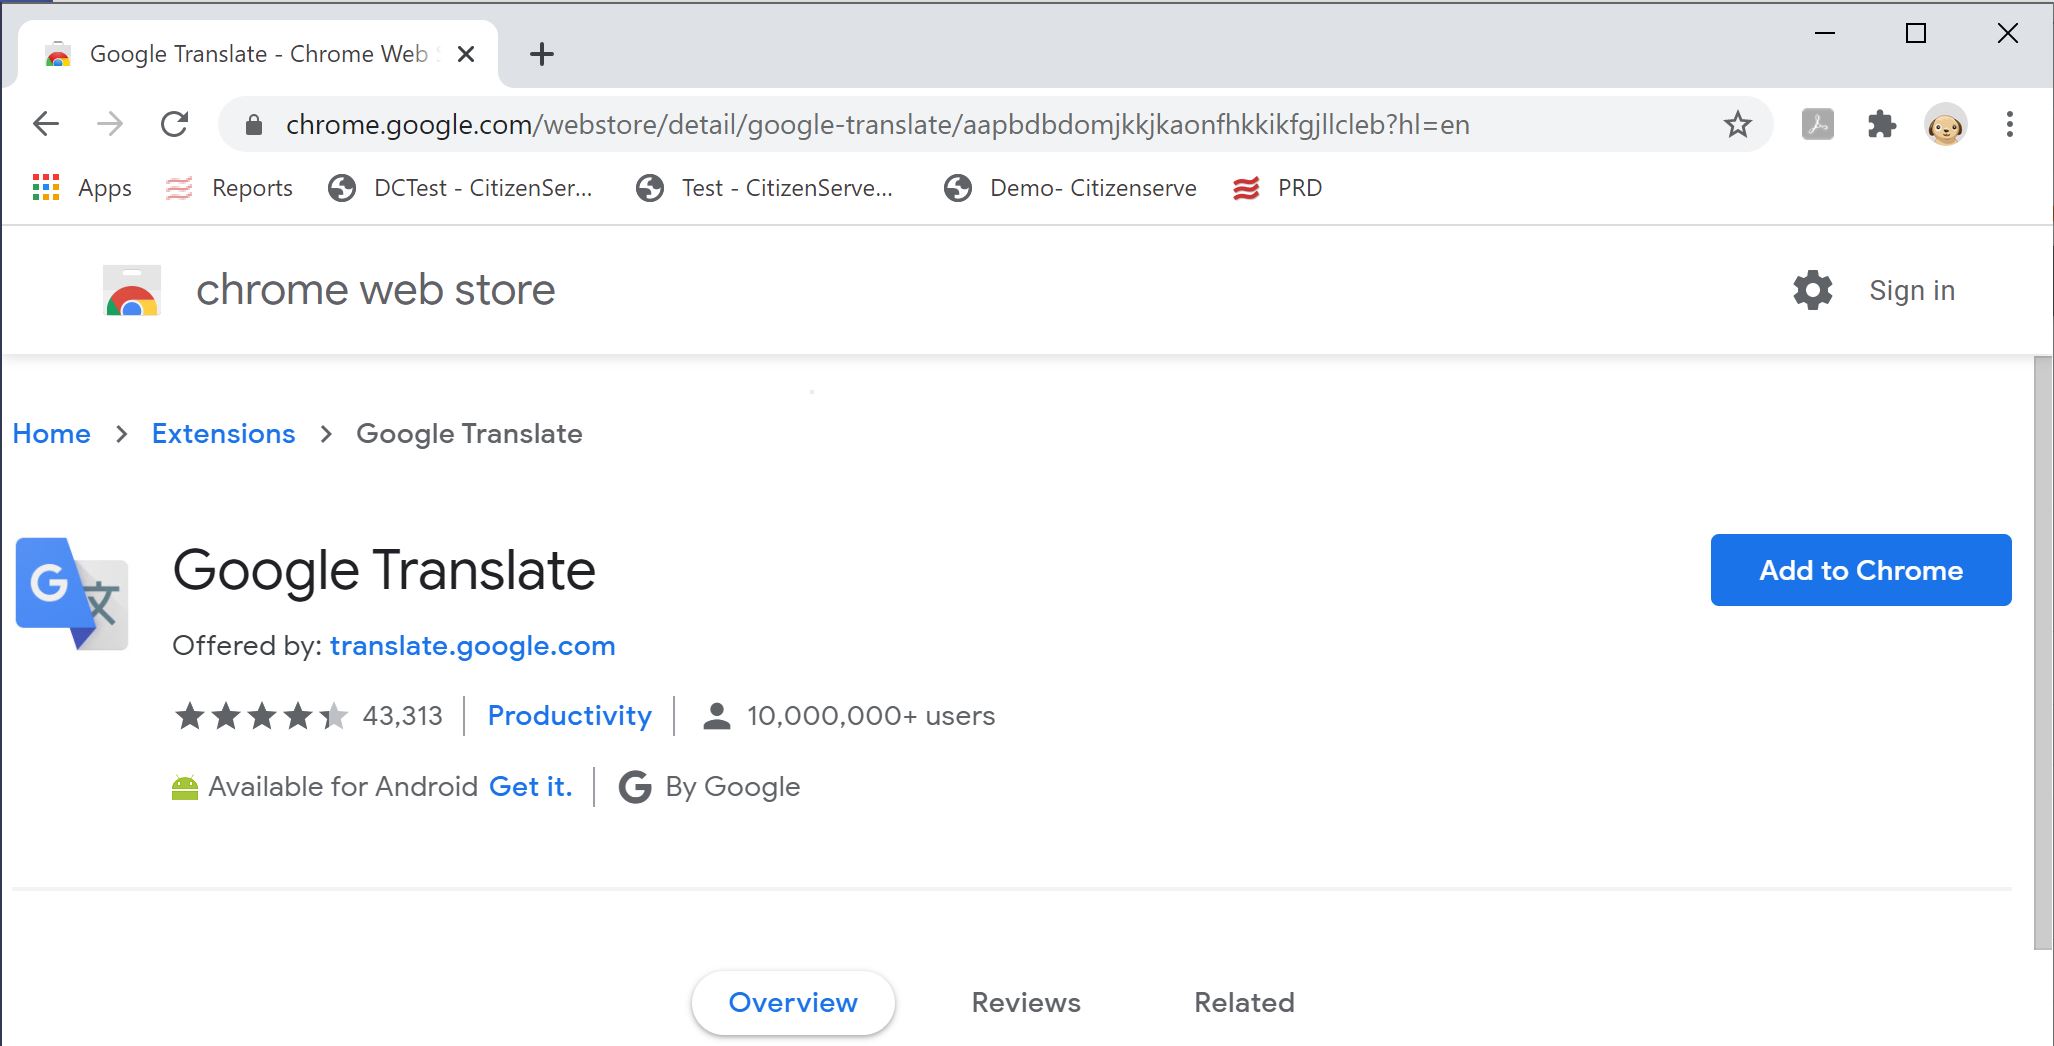Open Web Store settings gear
The width and height of the screenshot is (2054, 1046).
click(x=1812, y=290)
